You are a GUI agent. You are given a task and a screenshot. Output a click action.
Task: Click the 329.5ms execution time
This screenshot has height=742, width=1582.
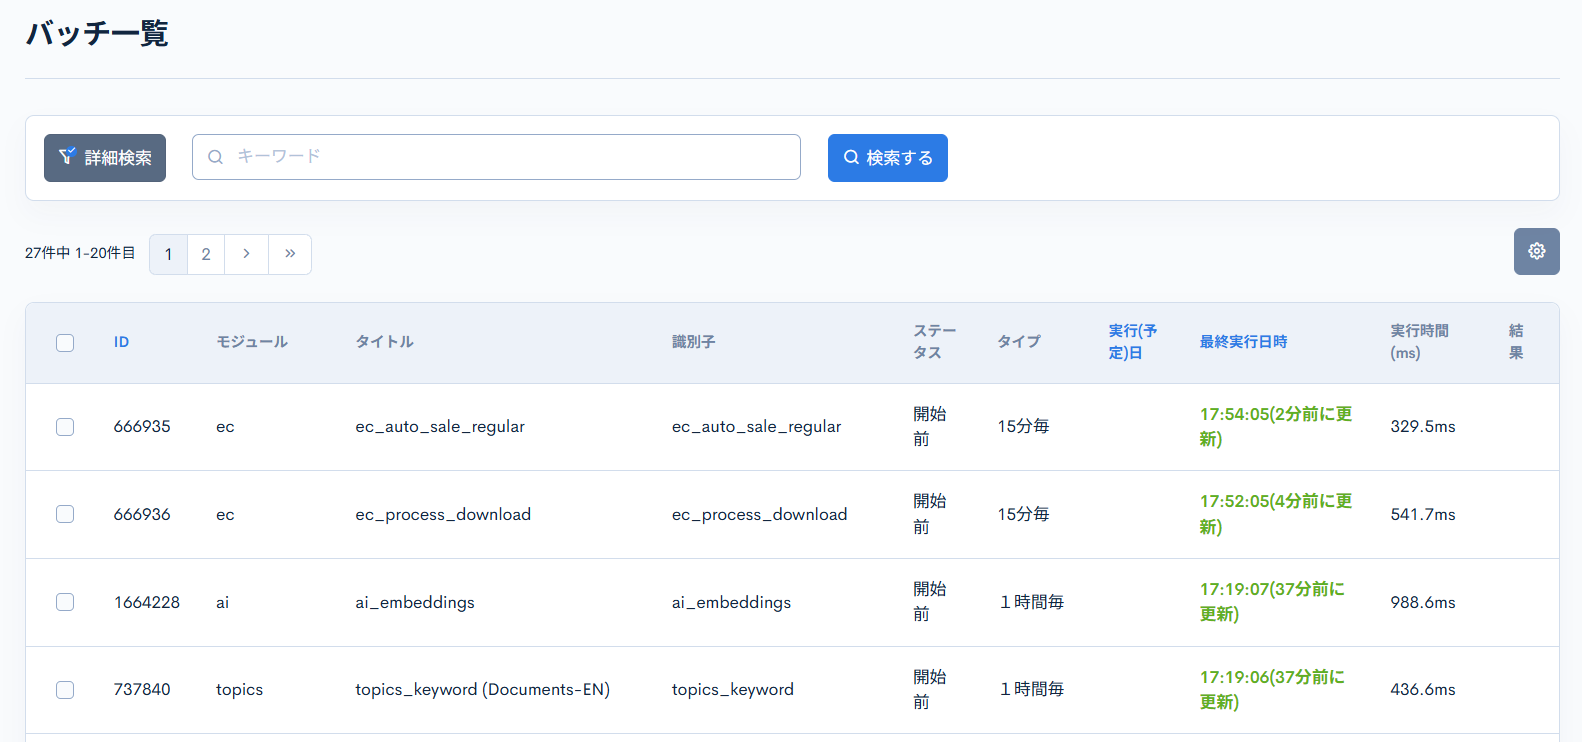[x=1423, y=427]
